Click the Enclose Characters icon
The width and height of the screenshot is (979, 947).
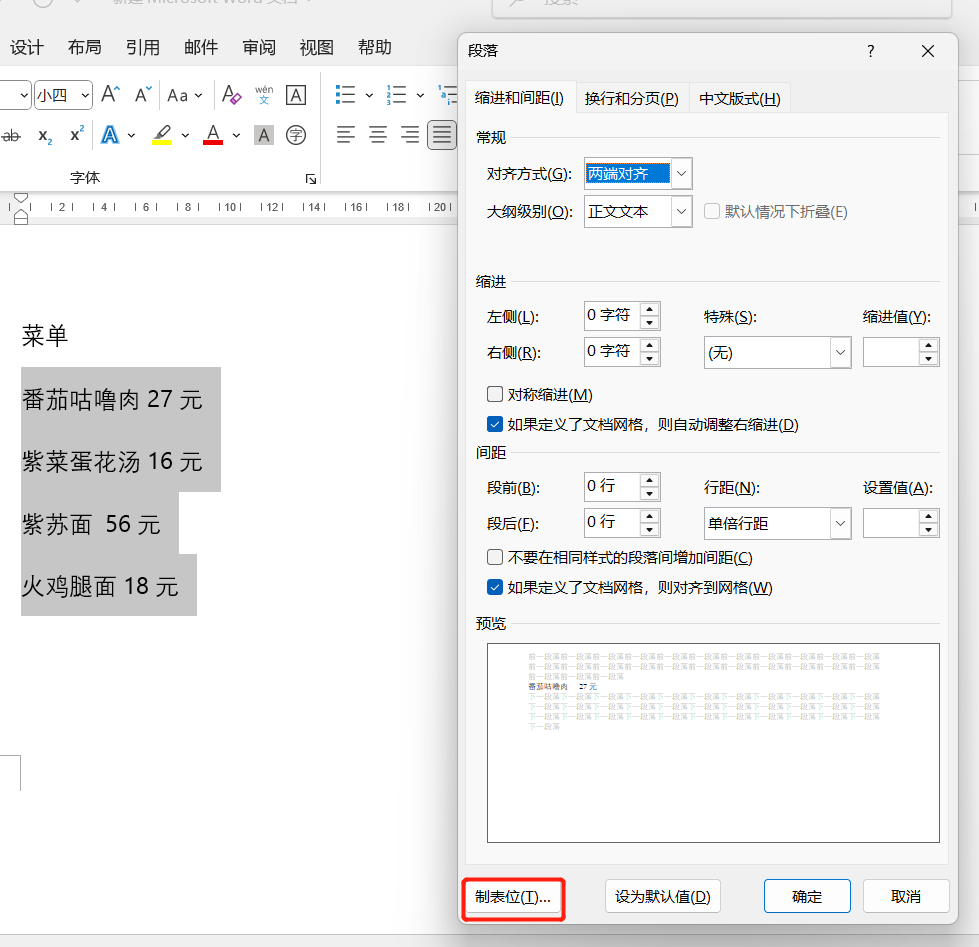[x=295, y=135]
